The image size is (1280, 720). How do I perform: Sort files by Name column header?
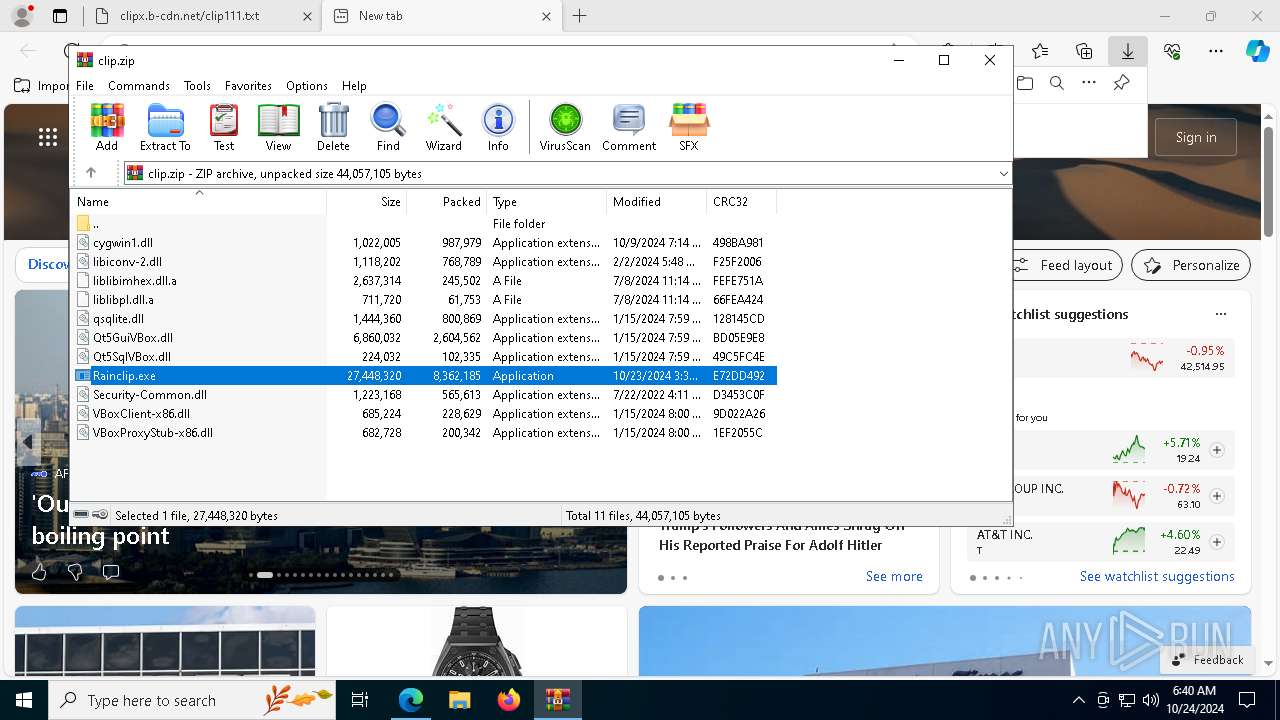point(199,202)
